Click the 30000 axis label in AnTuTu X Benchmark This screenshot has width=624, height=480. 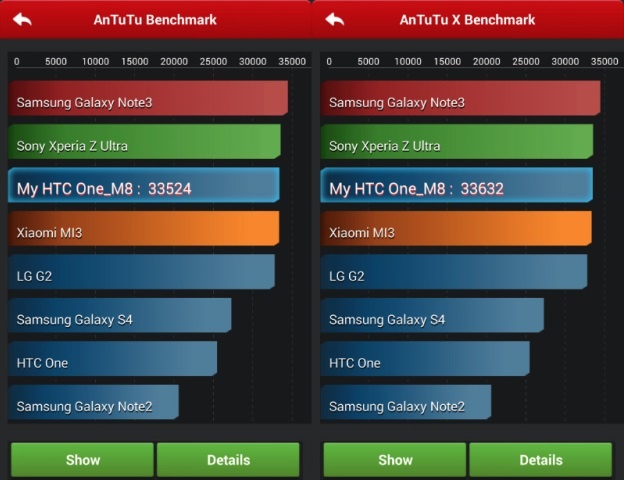tap(565, 61)
